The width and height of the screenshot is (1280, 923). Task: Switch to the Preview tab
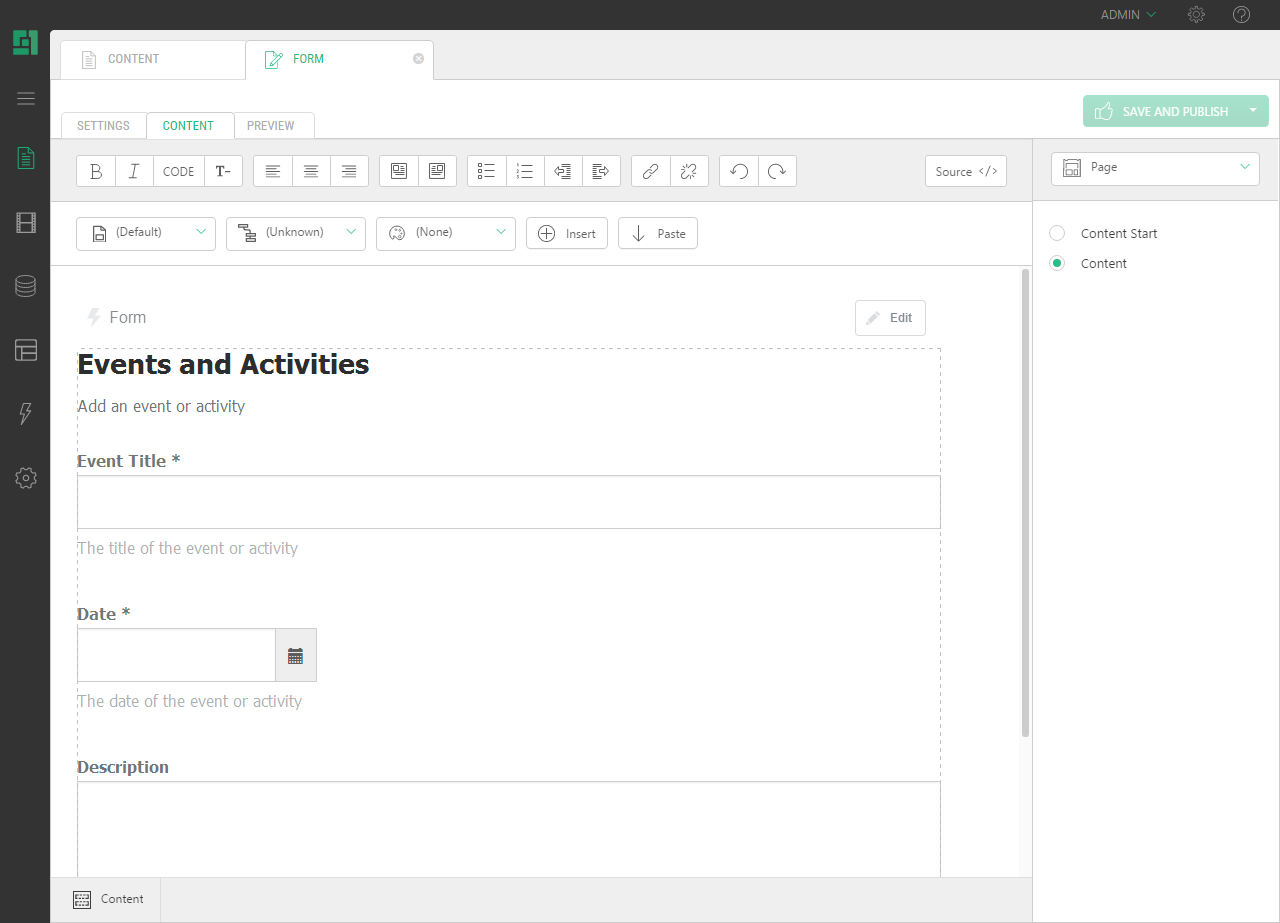point(271,126)
